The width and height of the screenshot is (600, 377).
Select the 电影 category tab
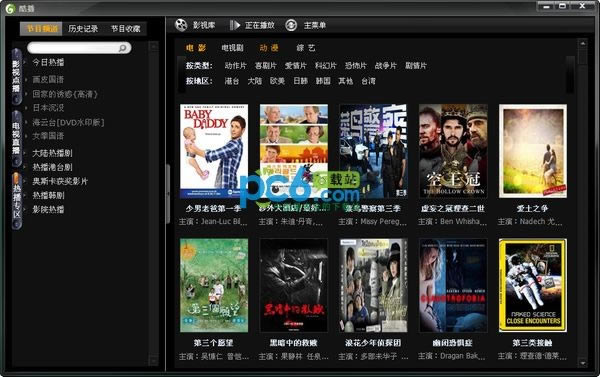click(196, 48)
